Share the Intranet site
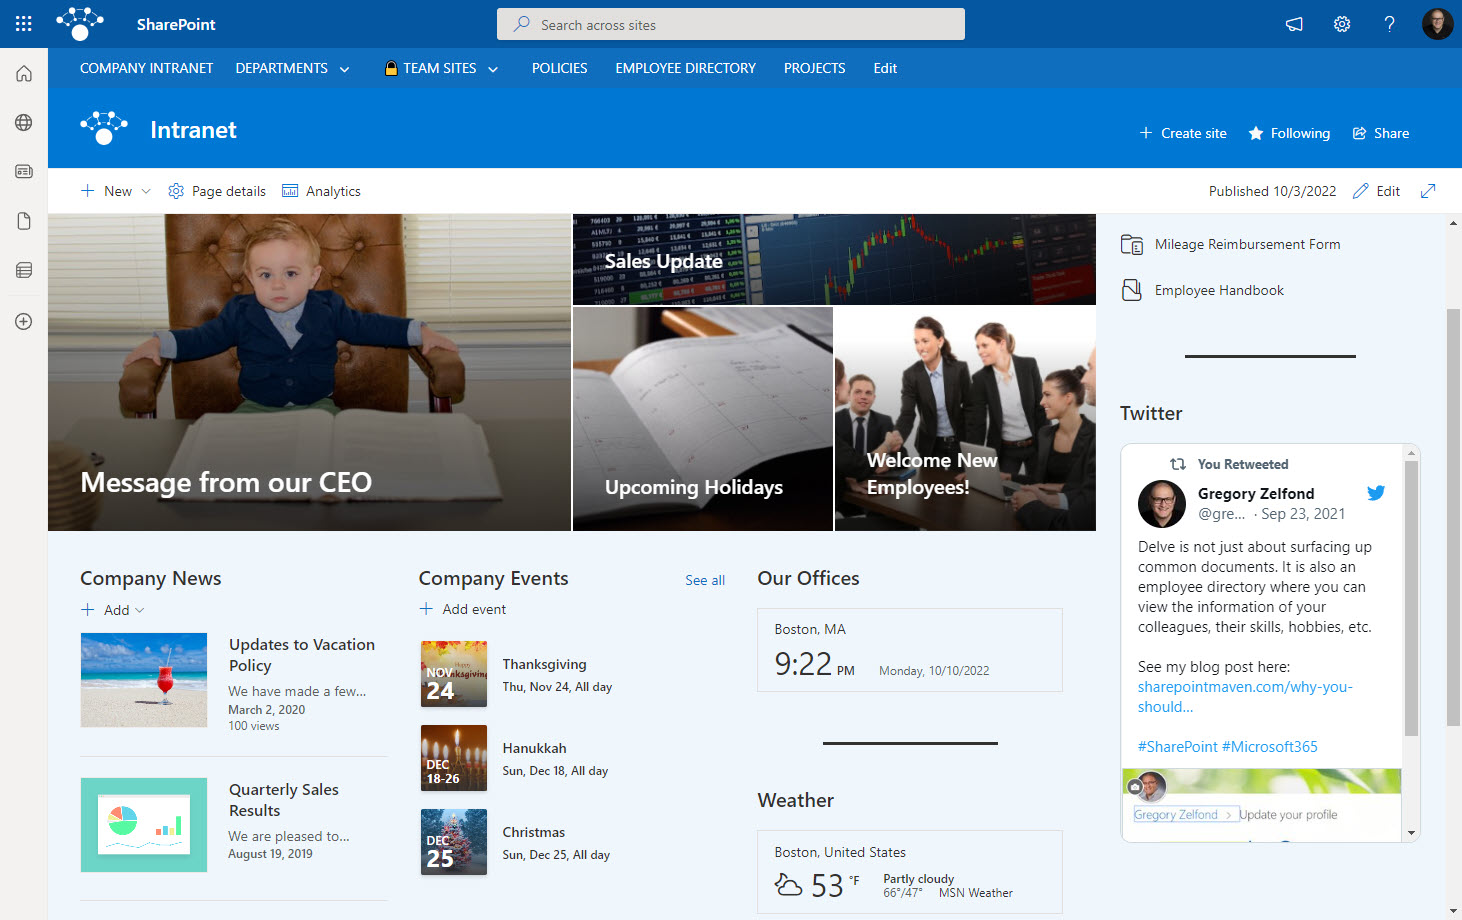This screenshot has height=920, width=1462. tap(1380, 132)
